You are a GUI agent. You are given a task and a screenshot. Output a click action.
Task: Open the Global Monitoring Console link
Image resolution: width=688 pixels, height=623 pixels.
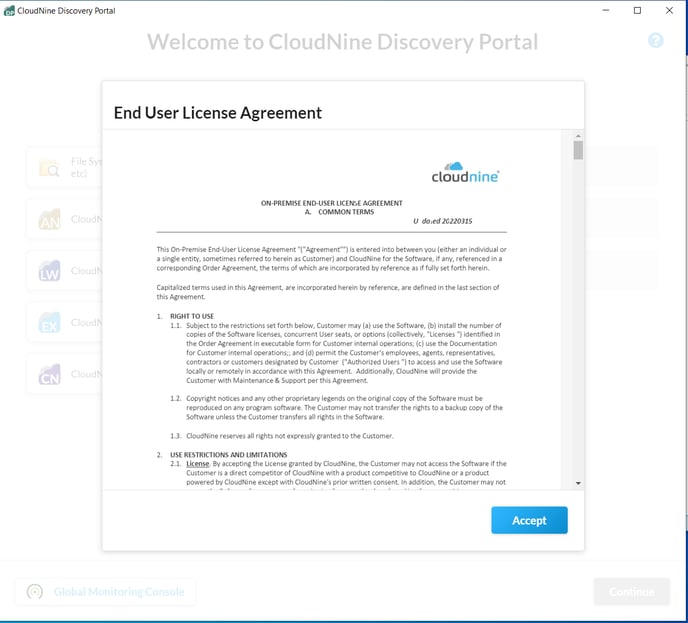pyautogui.click(x=119, y=592)
